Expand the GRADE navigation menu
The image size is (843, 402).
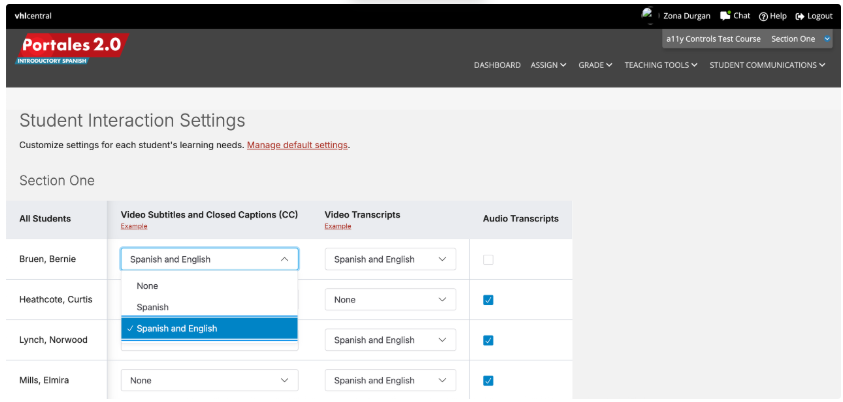click(595, 65)
